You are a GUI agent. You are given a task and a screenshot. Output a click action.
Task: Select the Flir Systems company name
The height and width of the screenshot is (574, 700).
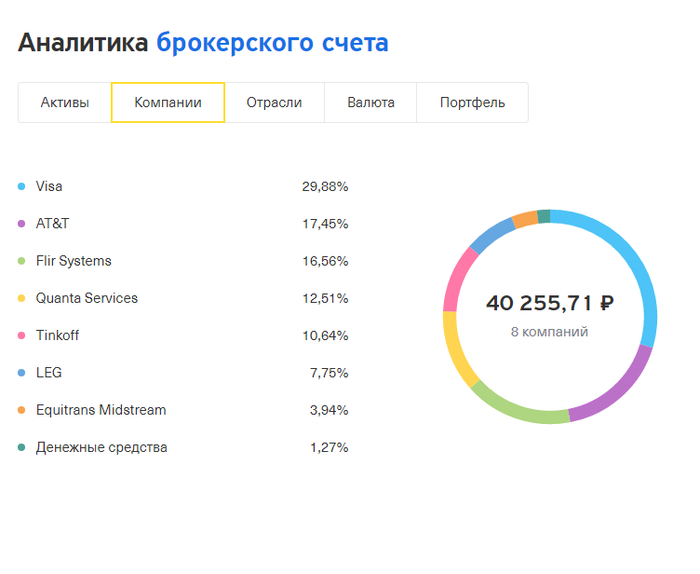pos(74,261)
